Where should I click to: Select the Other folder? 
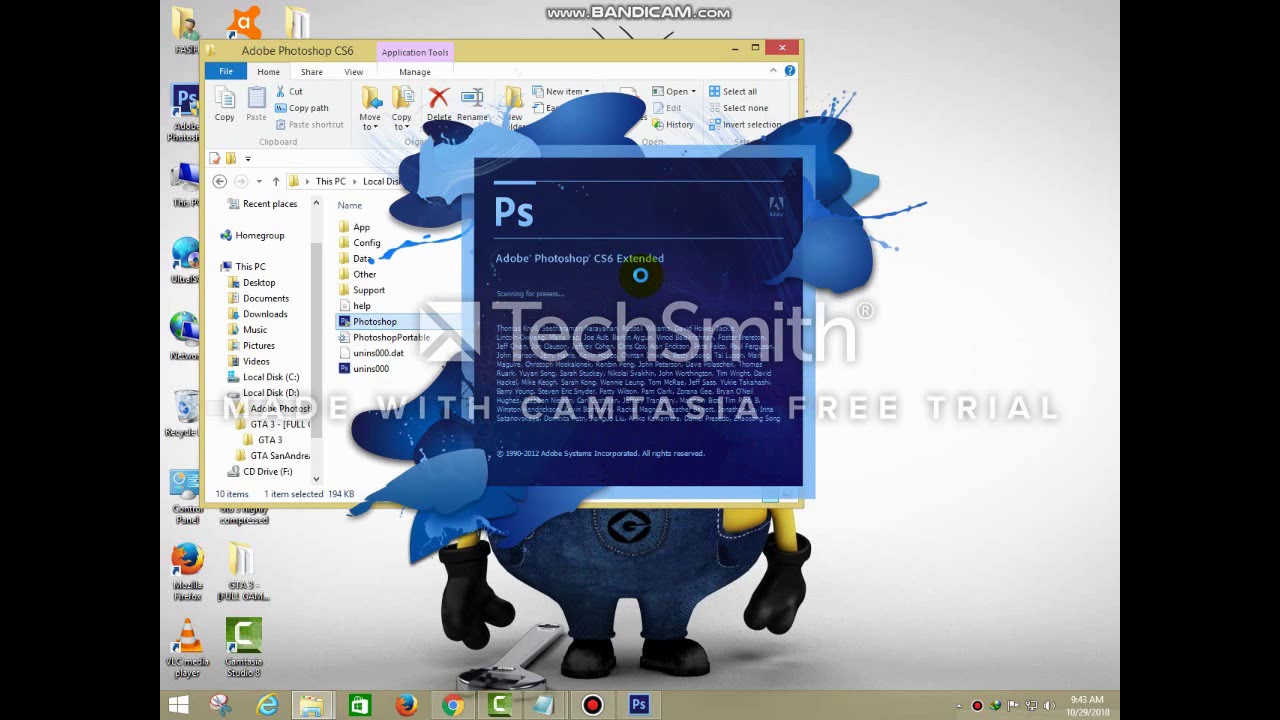point(357,274)
